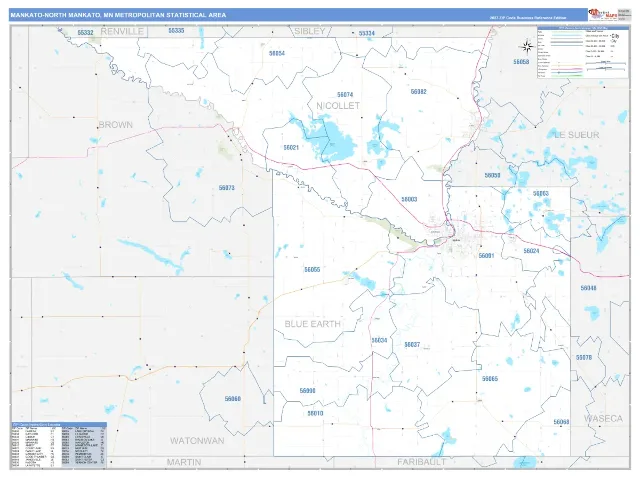Open the map legend box
Screen dimensions: 640x480
click(583, 52)
